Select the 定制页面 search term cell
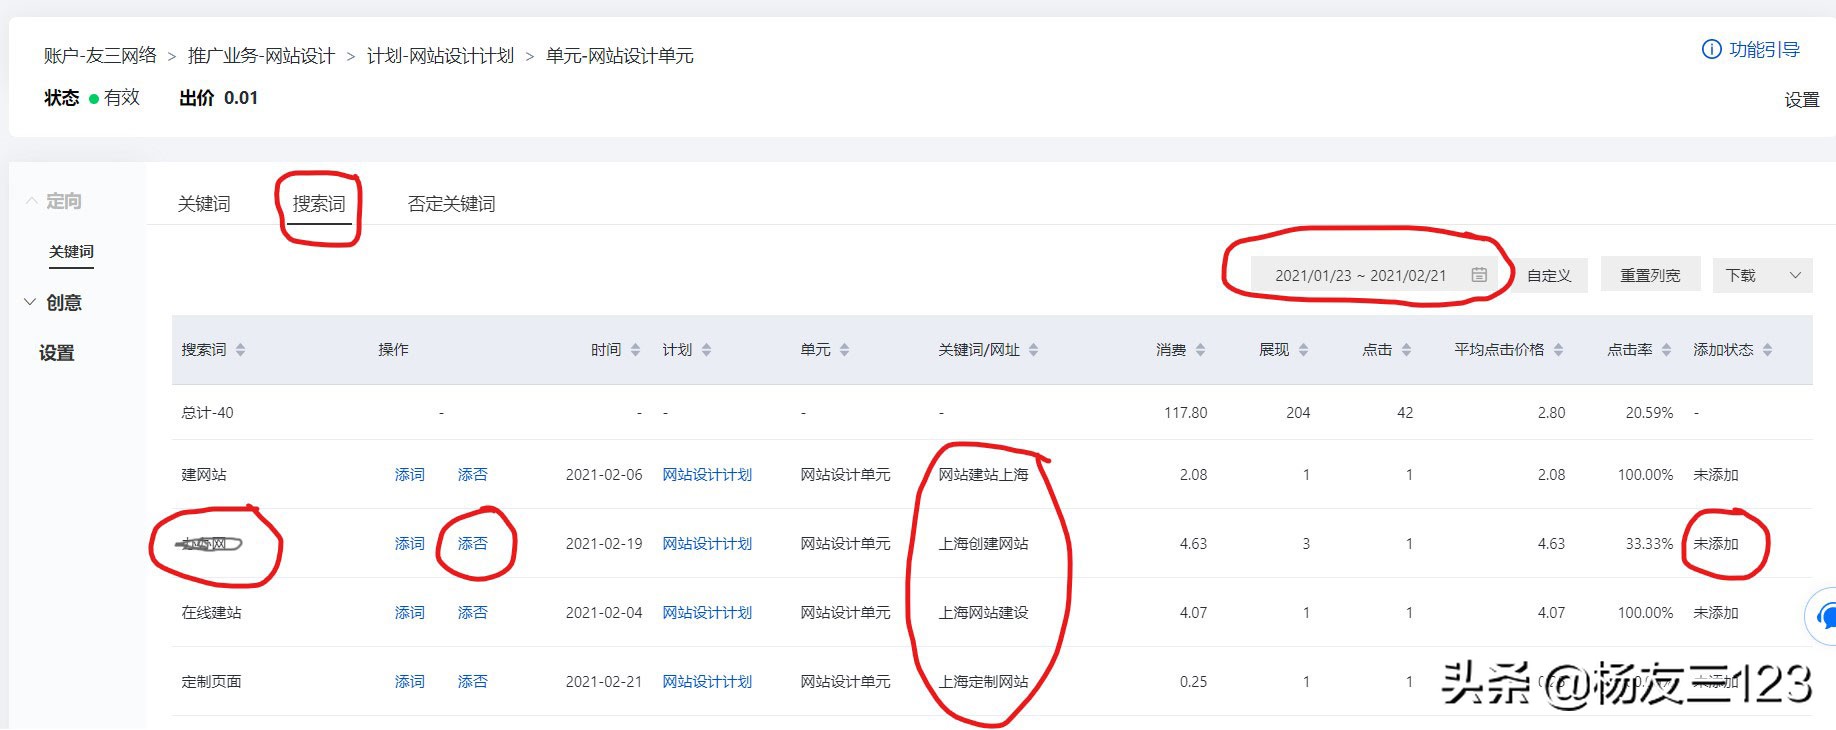1836x730 pixels. tap(211, 682)
